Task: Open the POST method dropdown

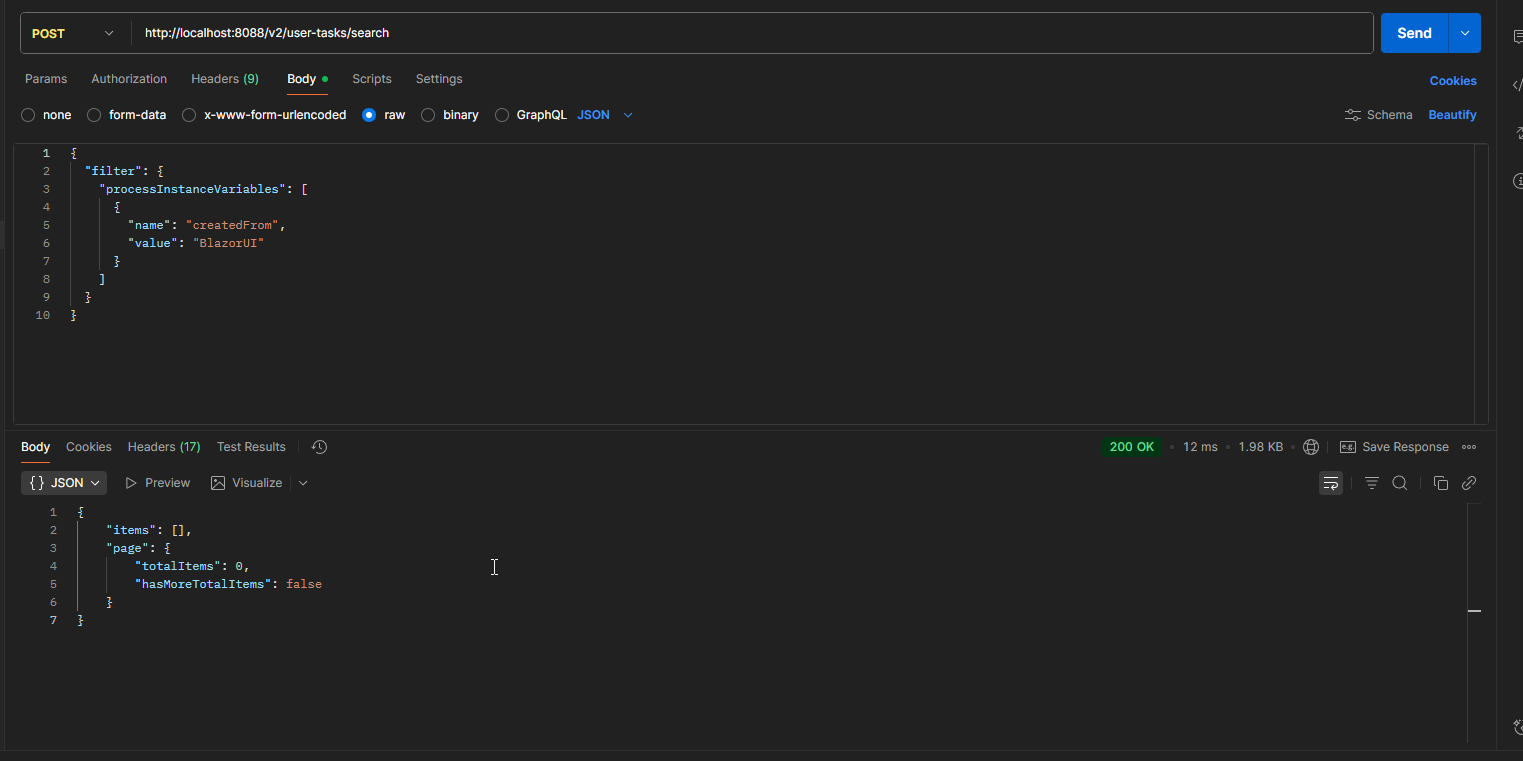Action: [74, 33]
